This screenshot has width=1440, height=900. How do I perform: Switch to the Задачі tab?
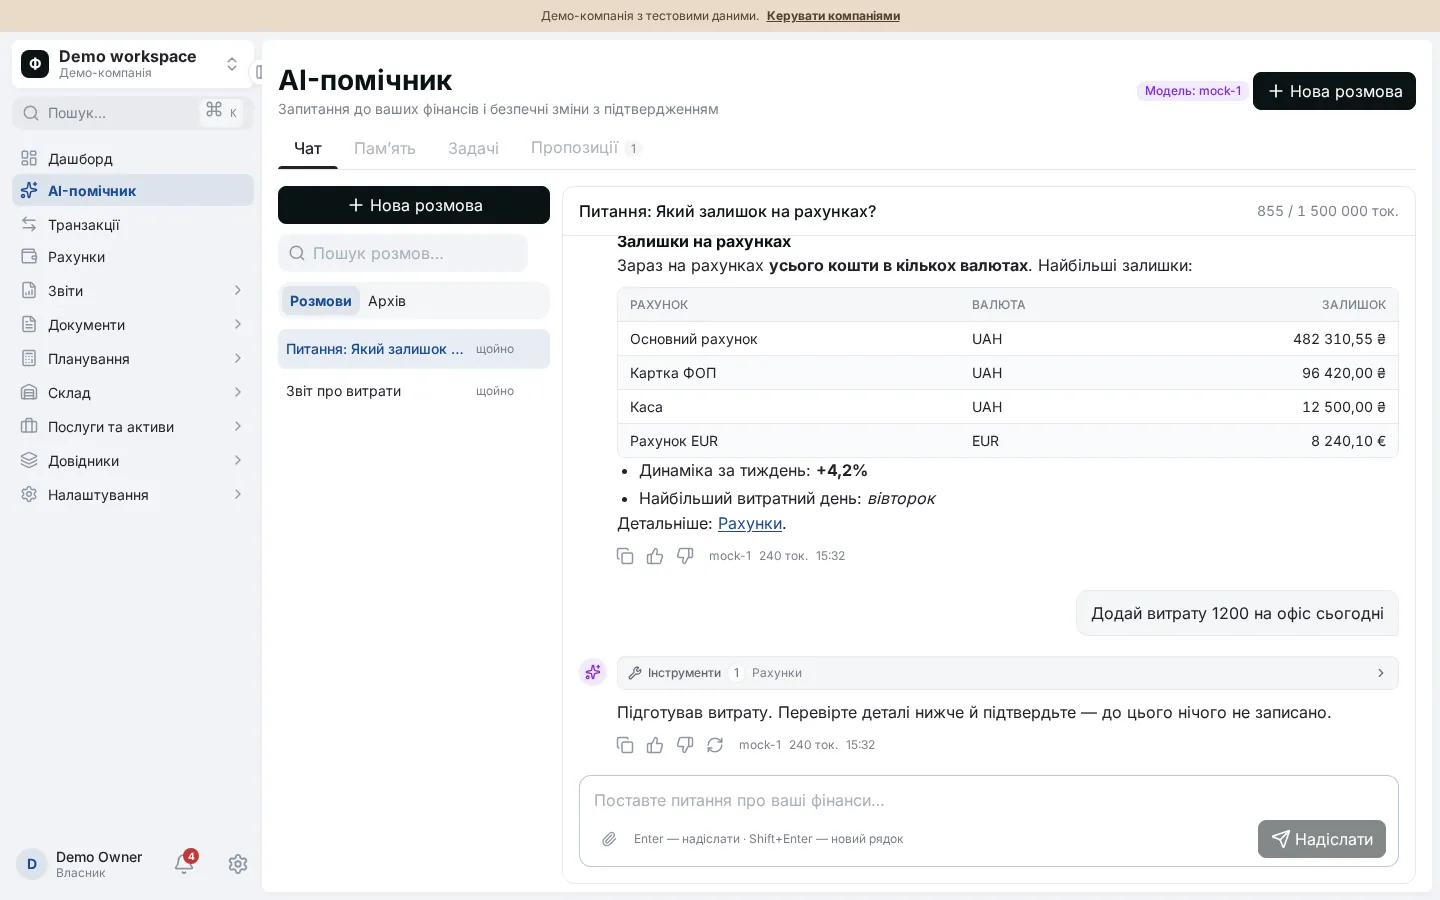point(473,148)
